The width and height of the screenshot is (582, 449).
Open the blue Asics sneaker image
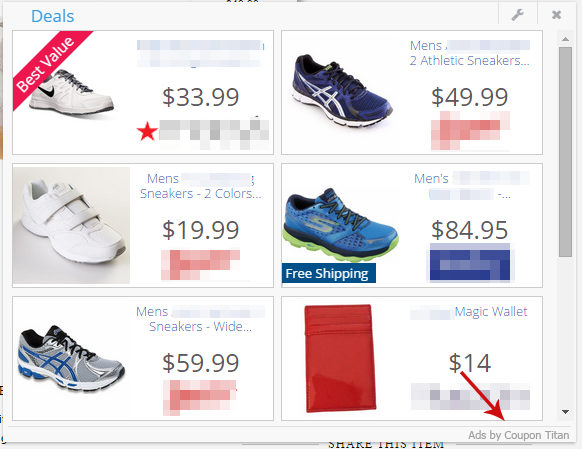coord(341,91)
